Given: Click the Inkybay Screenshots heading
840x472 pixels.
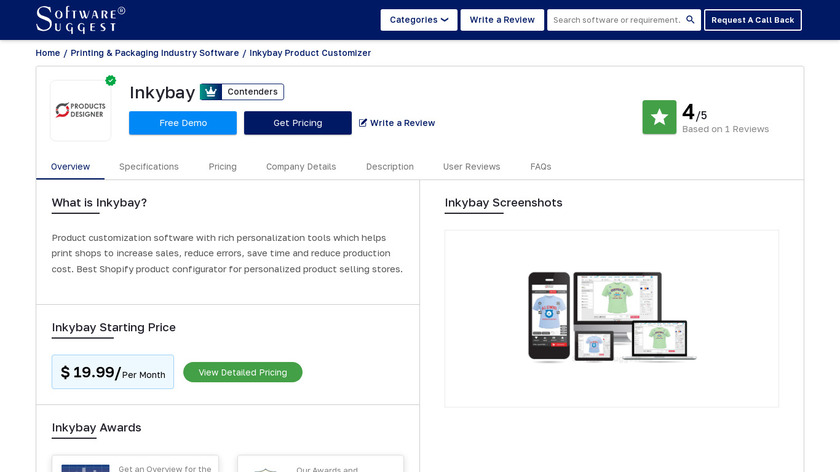Looking at the screenshot, I should click(x=504, y=203).
